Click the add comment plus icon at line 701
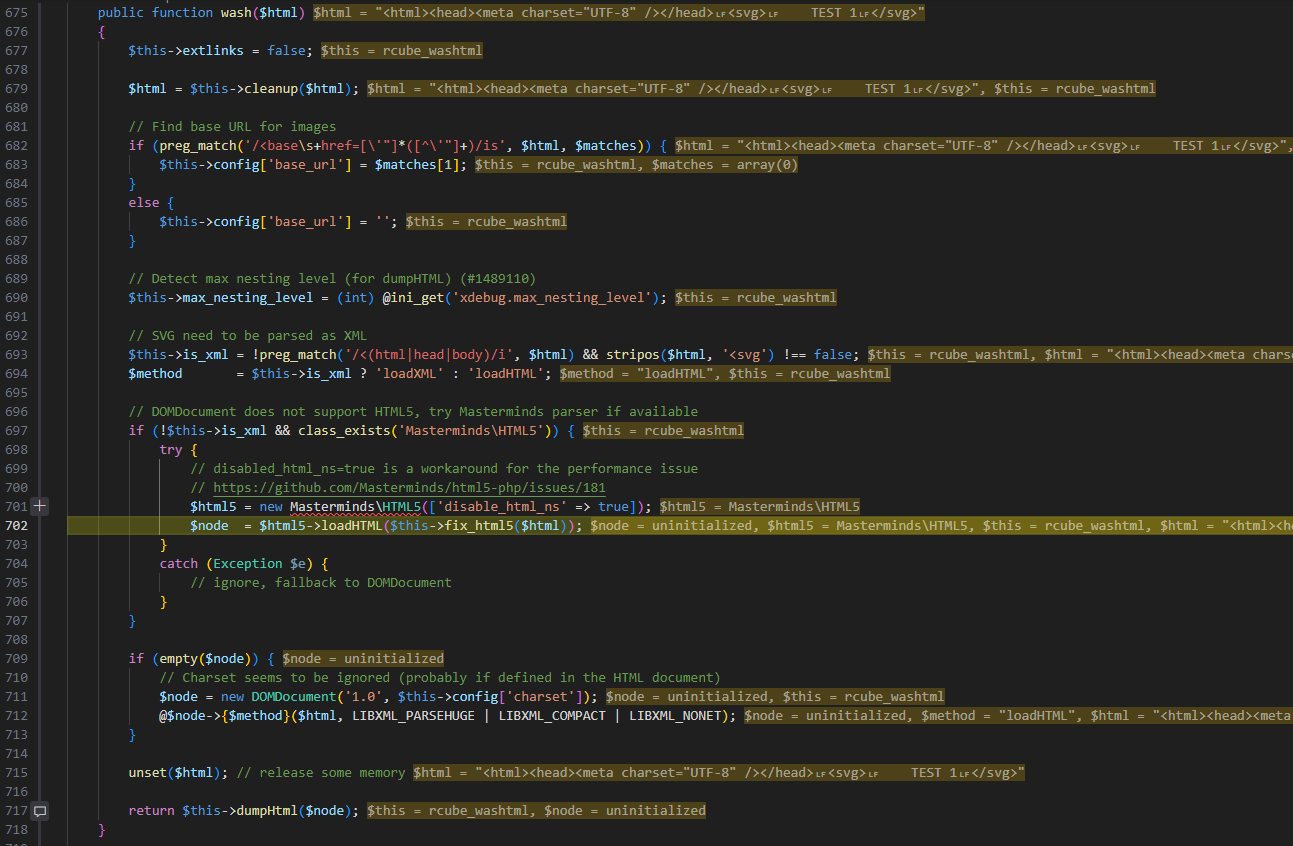This screenshot has height=846, width=1293. [40, 506]
